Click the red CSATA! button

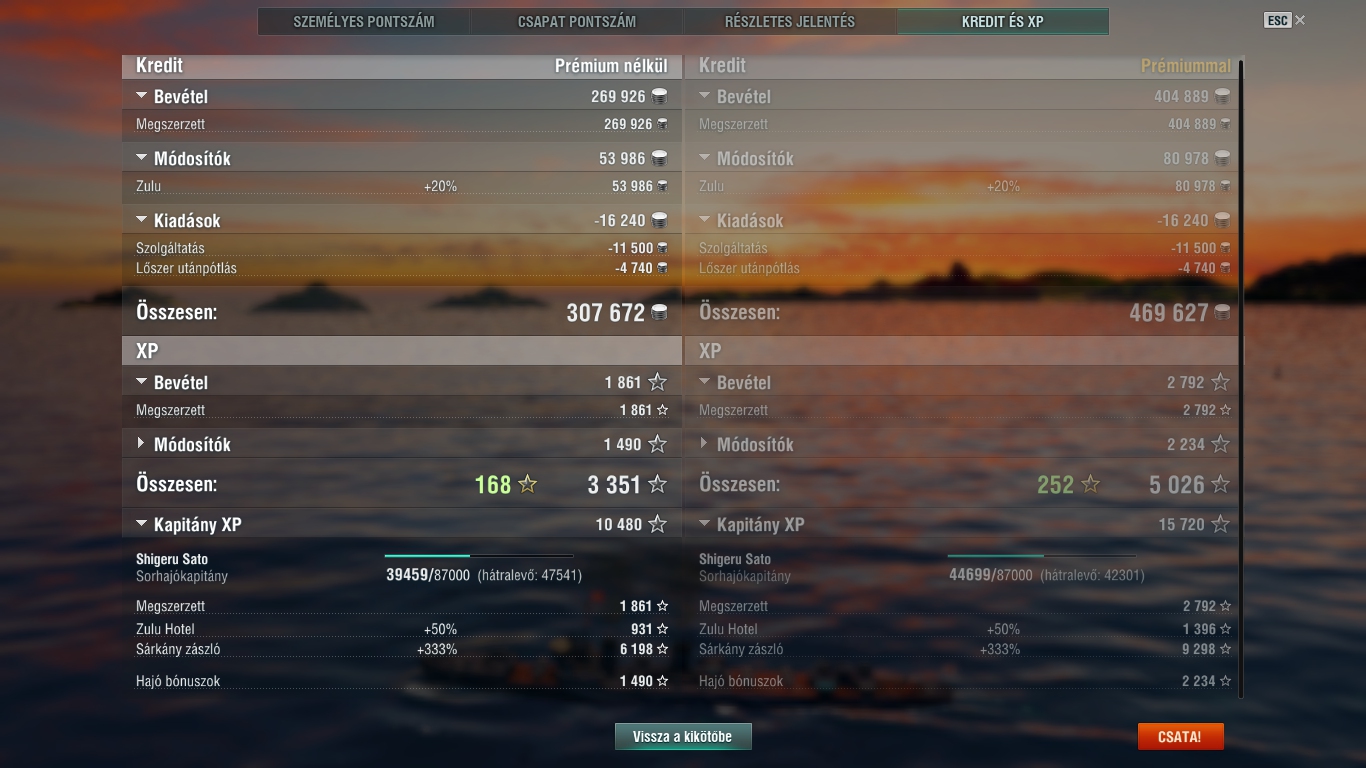[1180, 737]
